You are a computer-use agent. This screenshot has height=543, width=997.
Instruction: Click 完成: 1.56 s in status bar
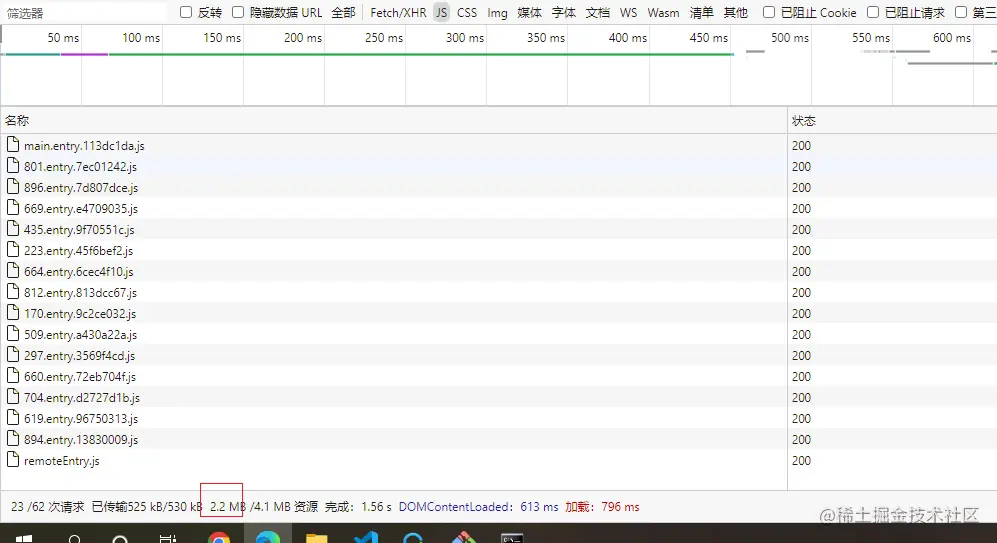358,507
